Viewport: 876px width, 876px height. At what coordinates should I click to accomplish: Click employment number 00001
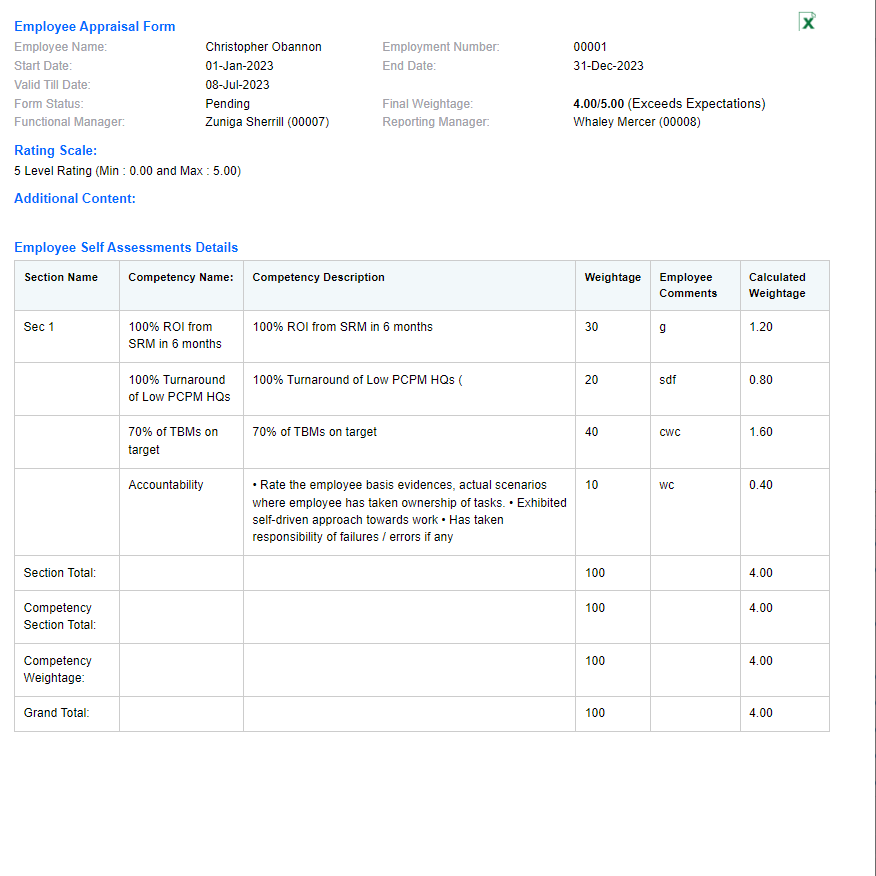pos(589,47)
